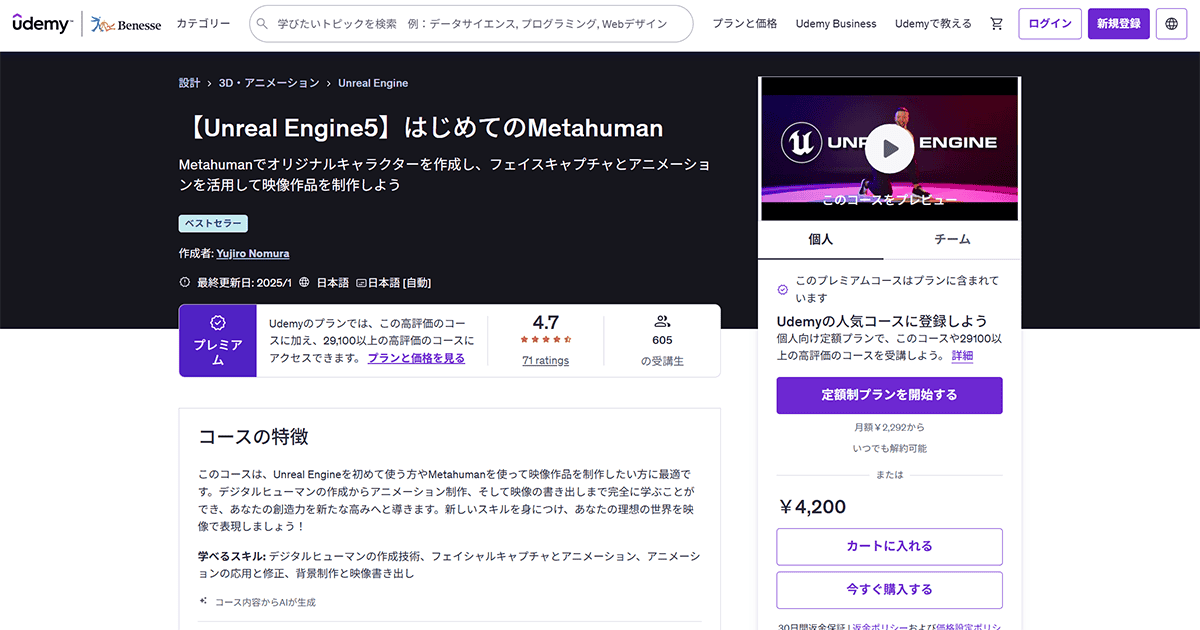Start the subscription plan with 定額制プランを開始する
Image resolution: width=1200 pixels, height=630 pixels.
[889, 395]
